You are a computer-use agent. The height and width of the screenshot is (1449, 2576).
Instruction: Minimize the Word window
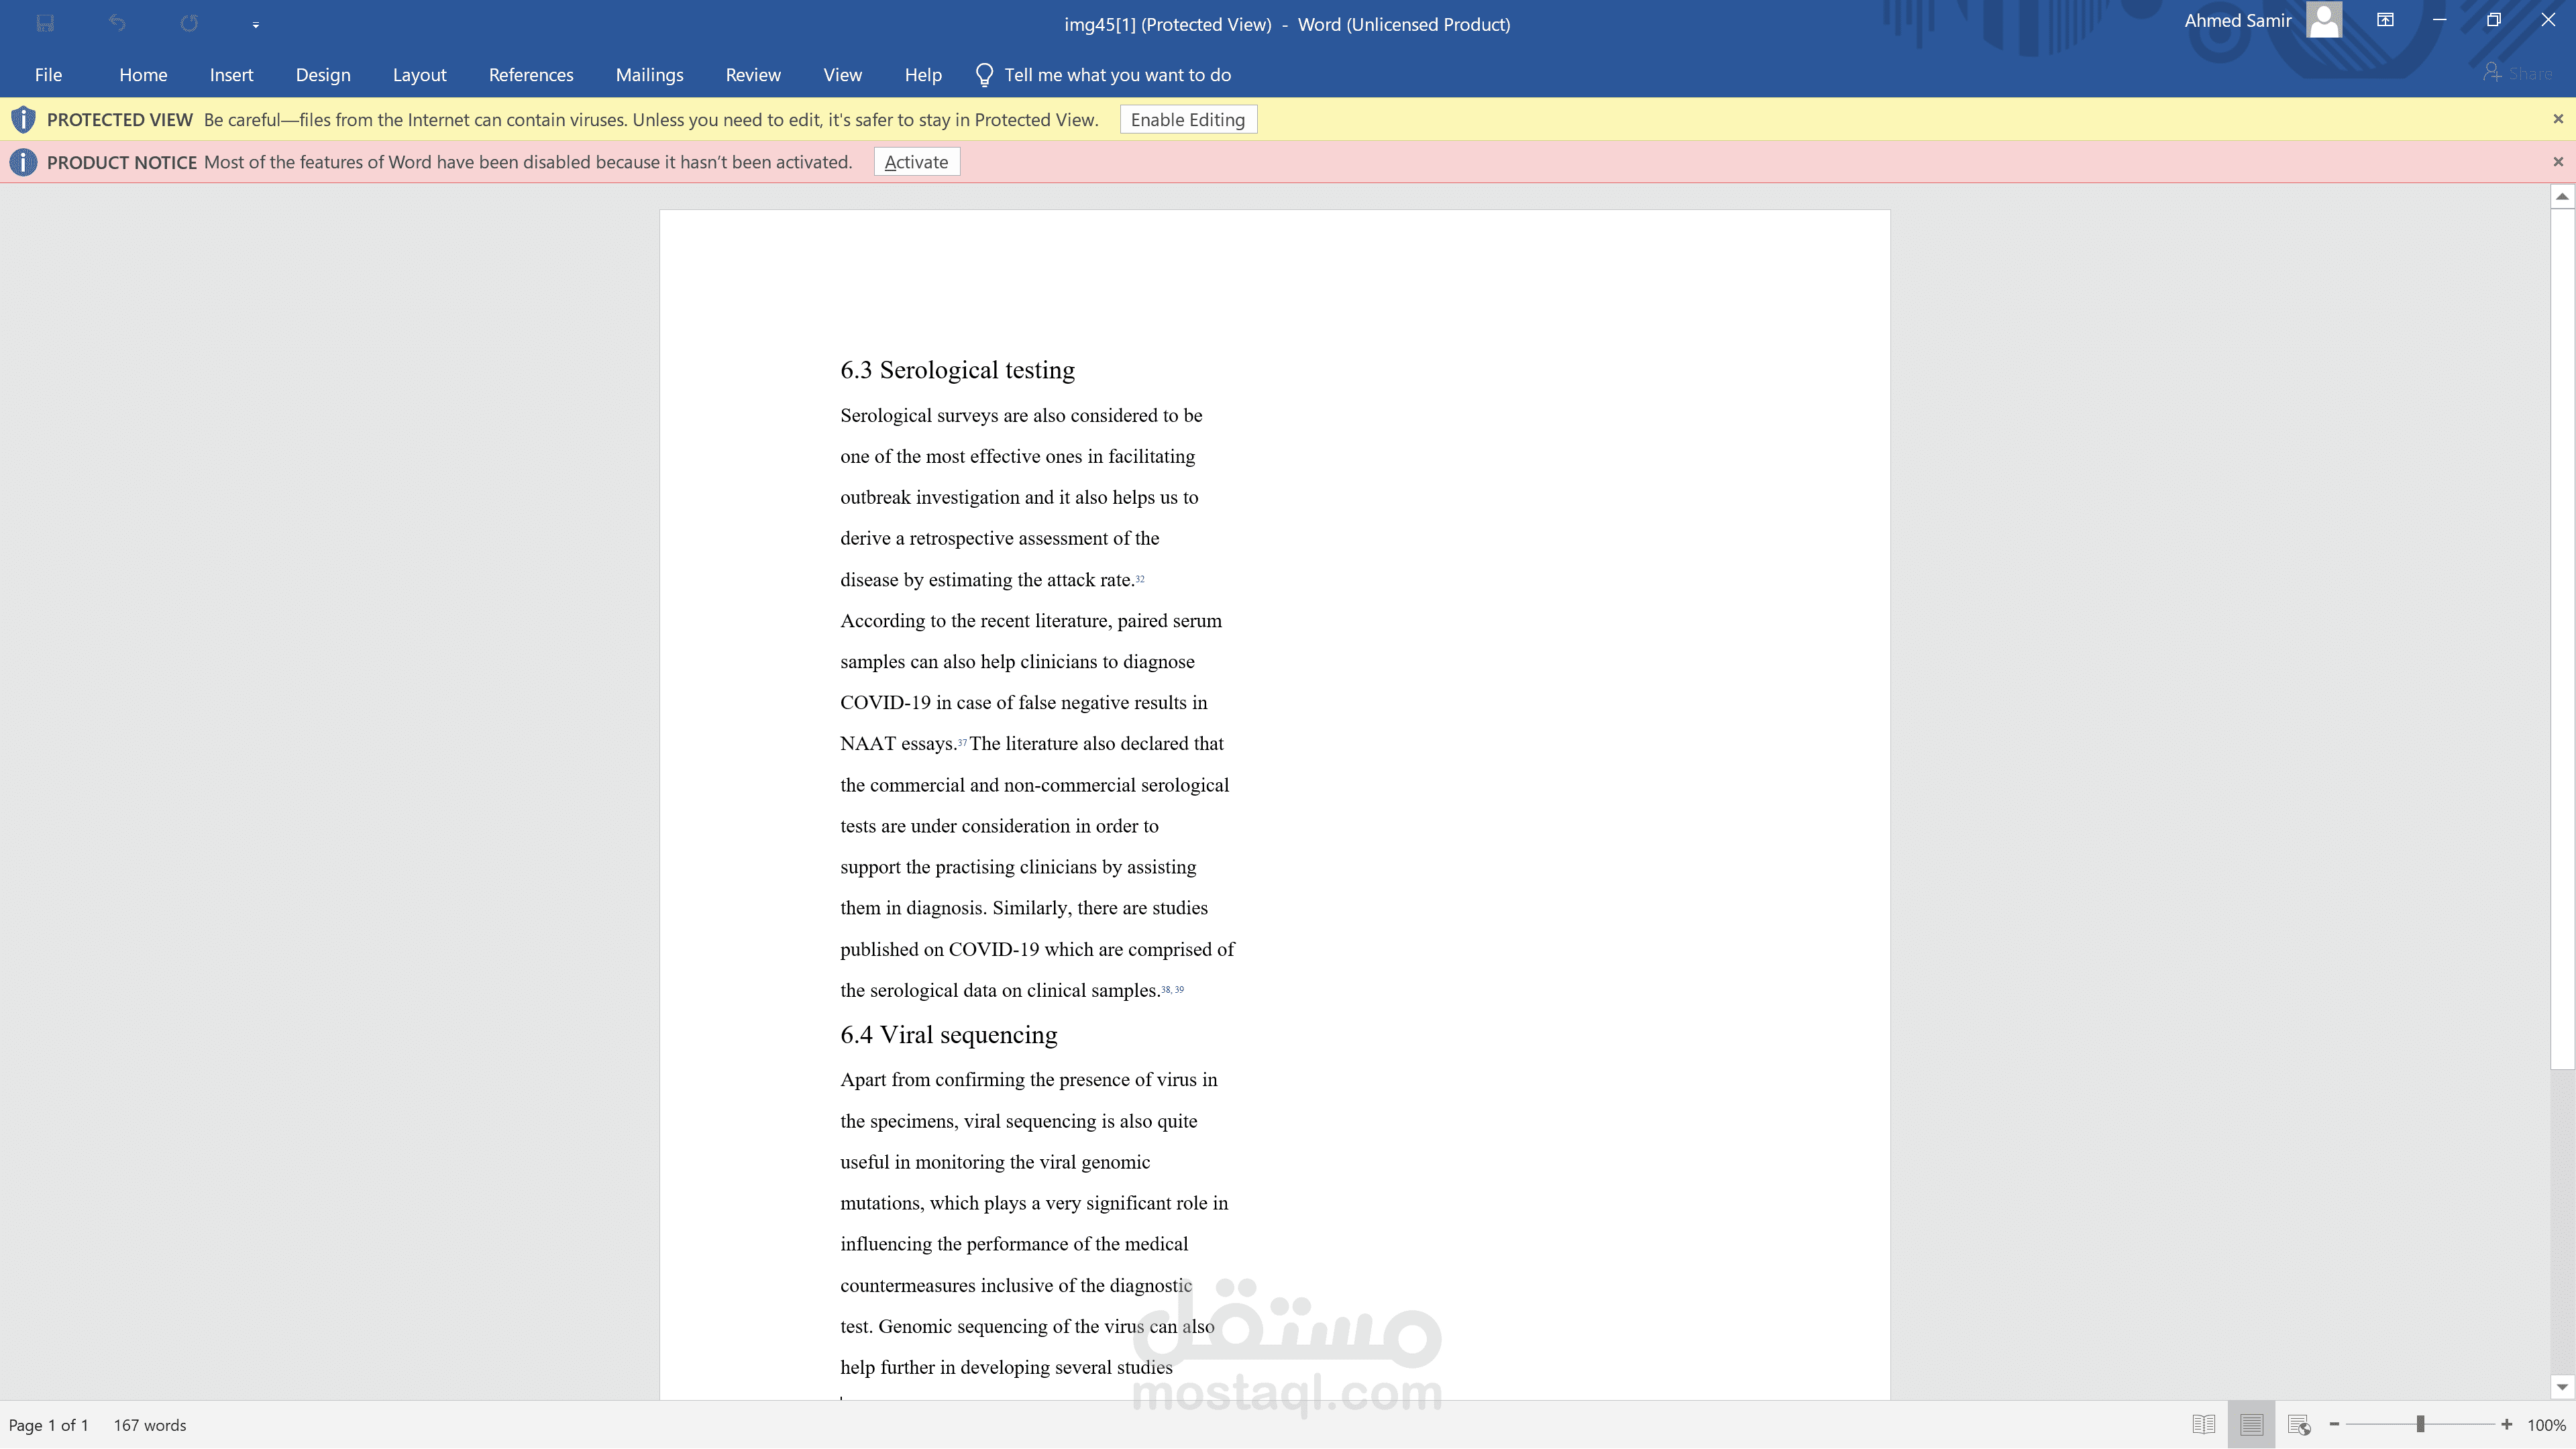click(x=2439, y=20)
